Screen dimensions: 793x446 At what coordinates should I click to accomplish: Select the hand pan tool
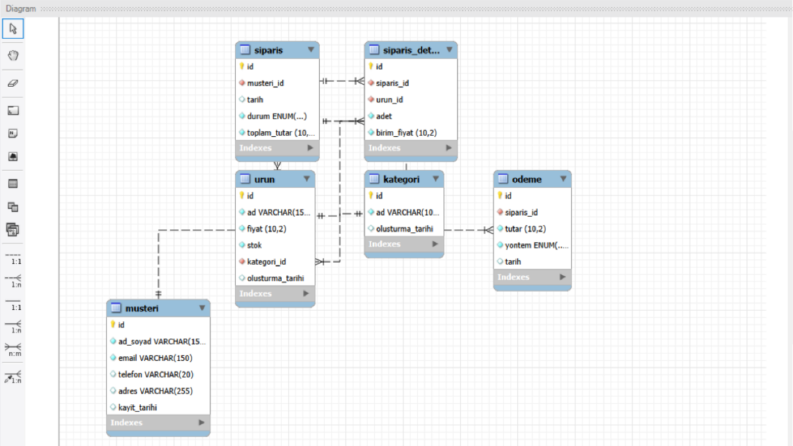coord(13,56)
